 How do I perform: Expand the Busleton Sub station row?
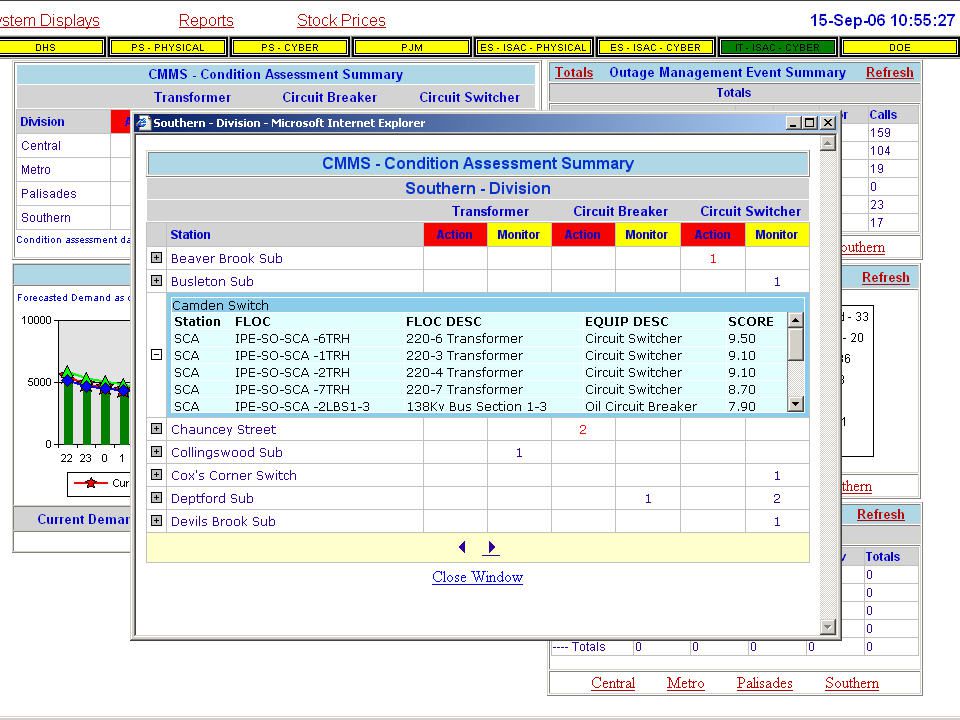[x=156, y=281]
